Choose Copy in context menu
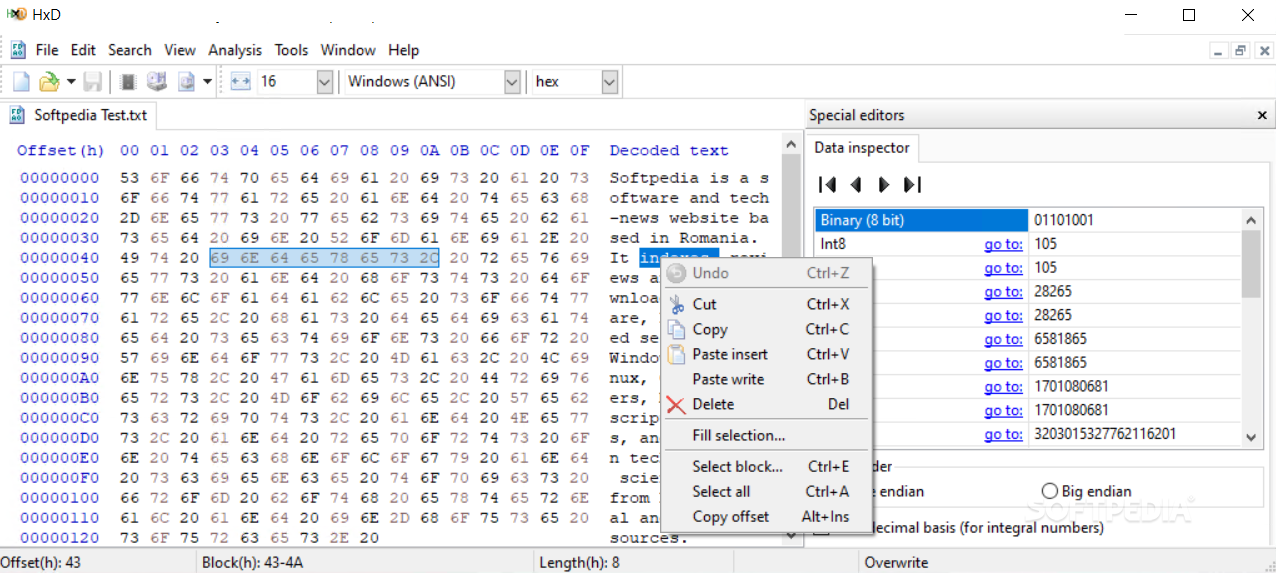This screenshot has height=573, width=1276. (x=765, y=329)
